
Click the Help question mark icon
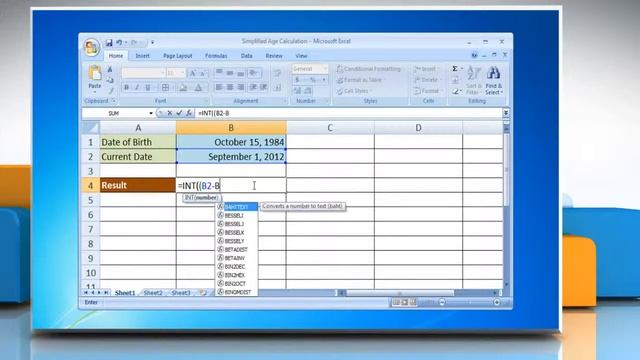(474, 55)
